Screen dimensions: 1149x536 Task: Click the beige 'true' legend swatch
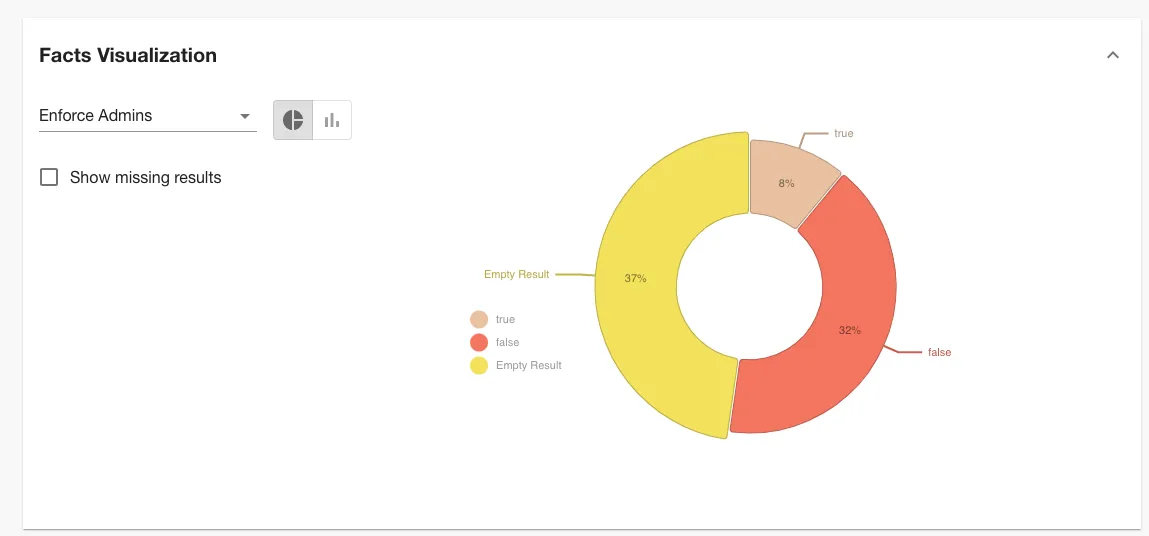coord(479,319)
